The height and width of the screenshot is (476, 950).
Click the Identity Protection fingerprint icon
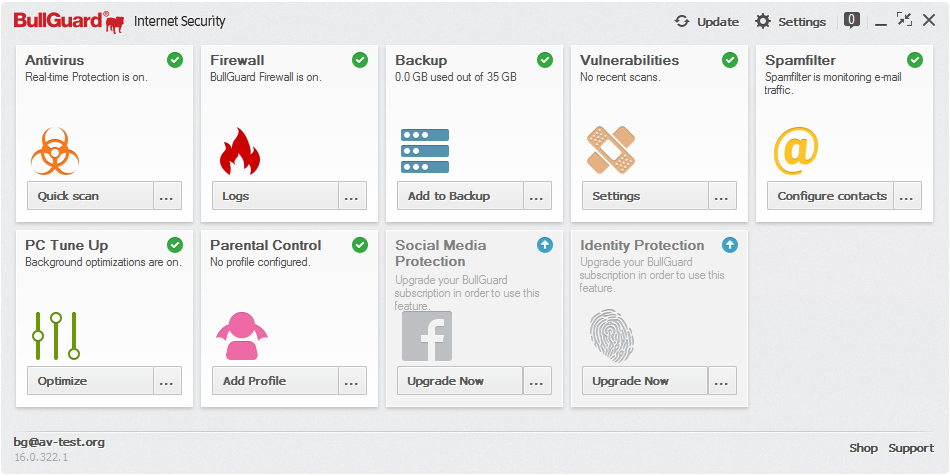click(x=610, y=336)
